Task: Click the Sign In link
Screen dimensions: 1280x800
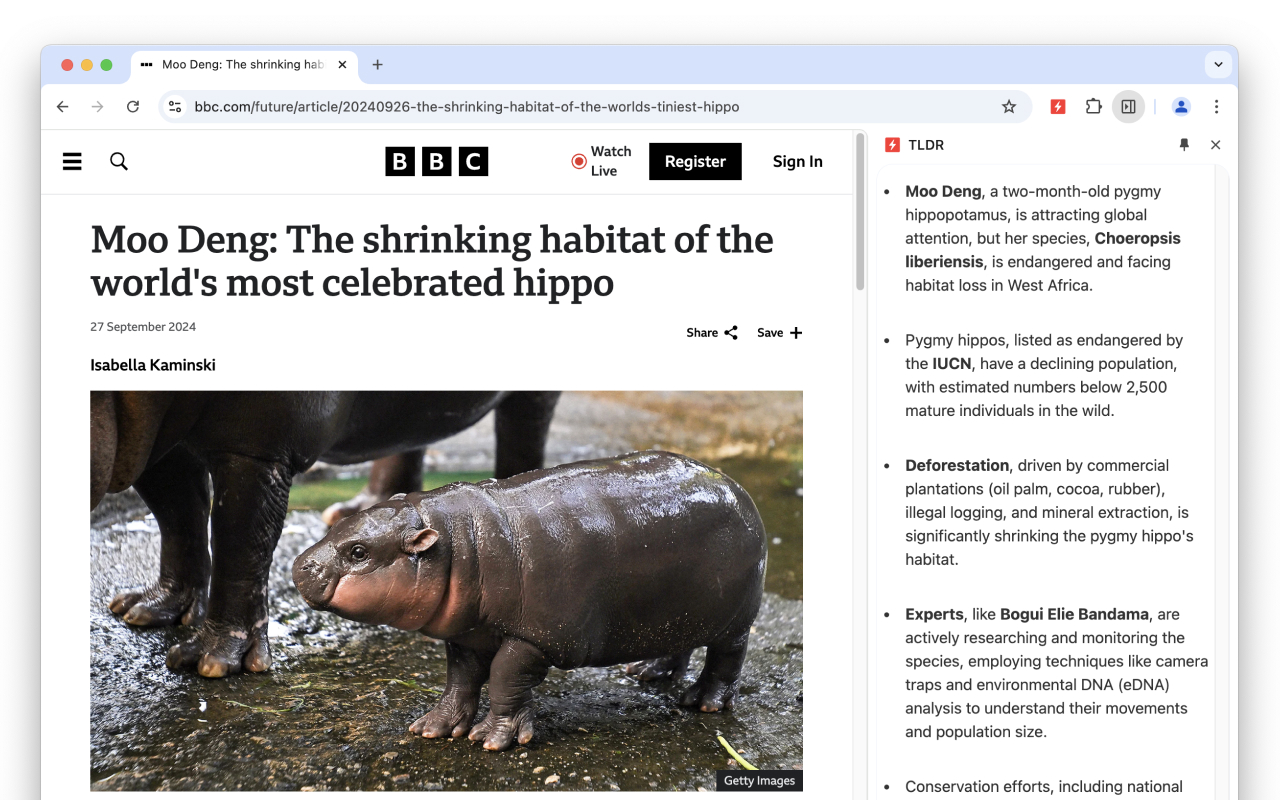Action: (x=797, y=161)
